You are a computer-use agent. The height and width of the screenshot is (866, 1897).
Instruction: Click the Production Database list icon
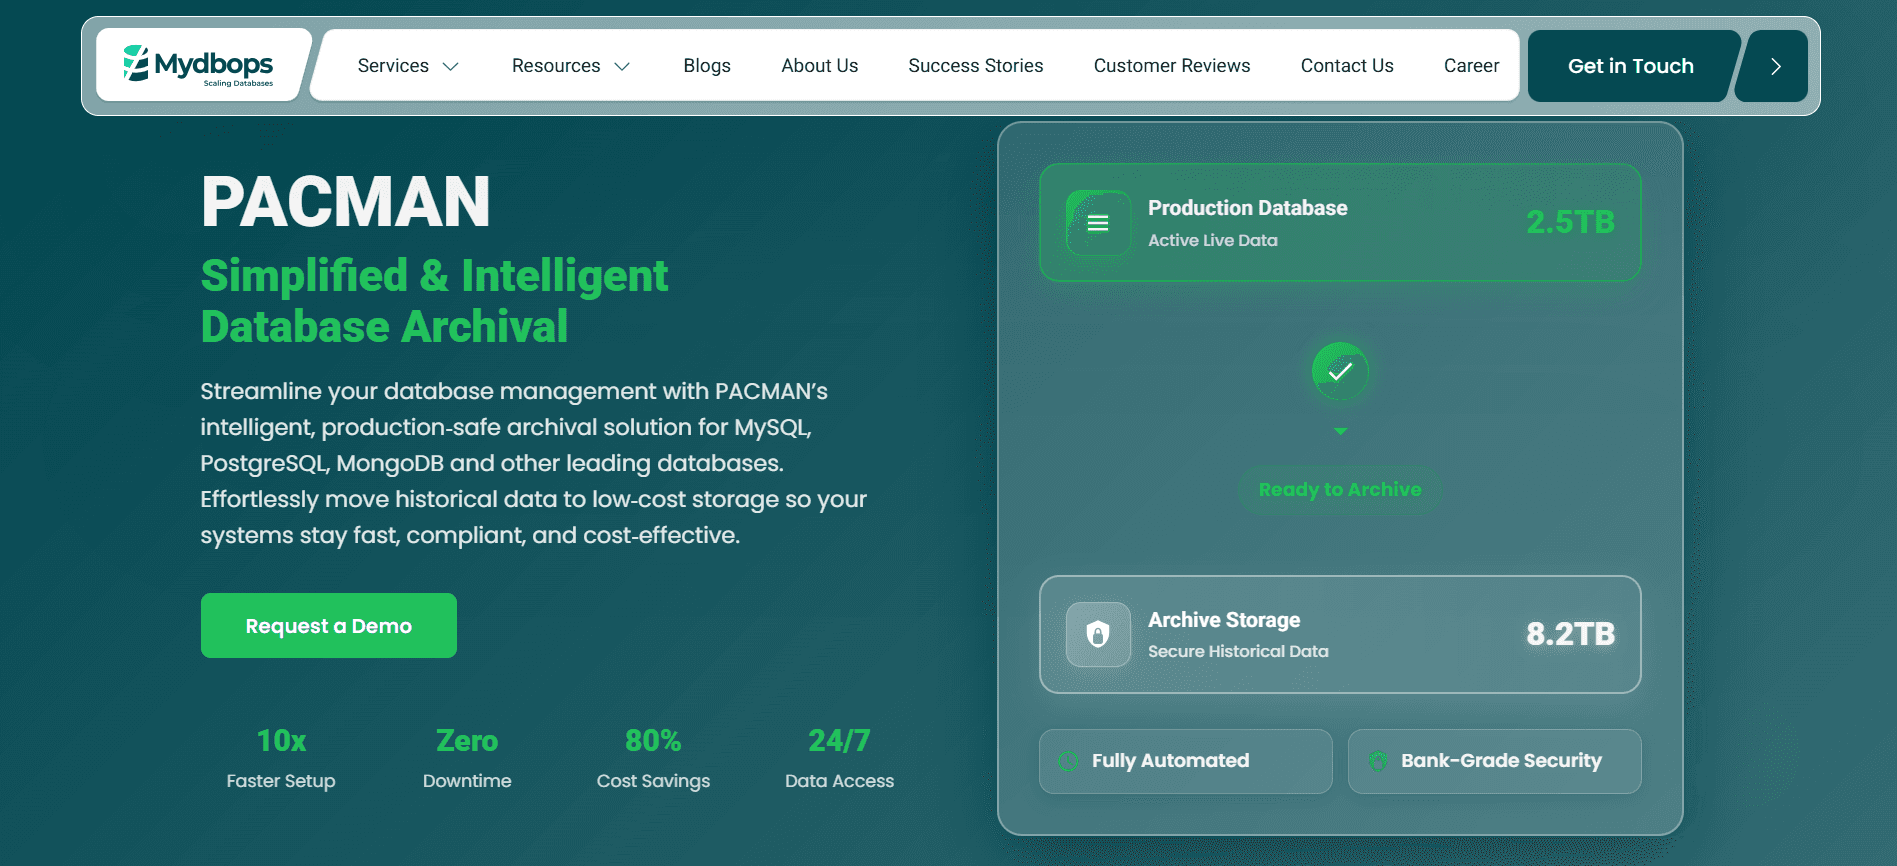[x=1098, y=223]
